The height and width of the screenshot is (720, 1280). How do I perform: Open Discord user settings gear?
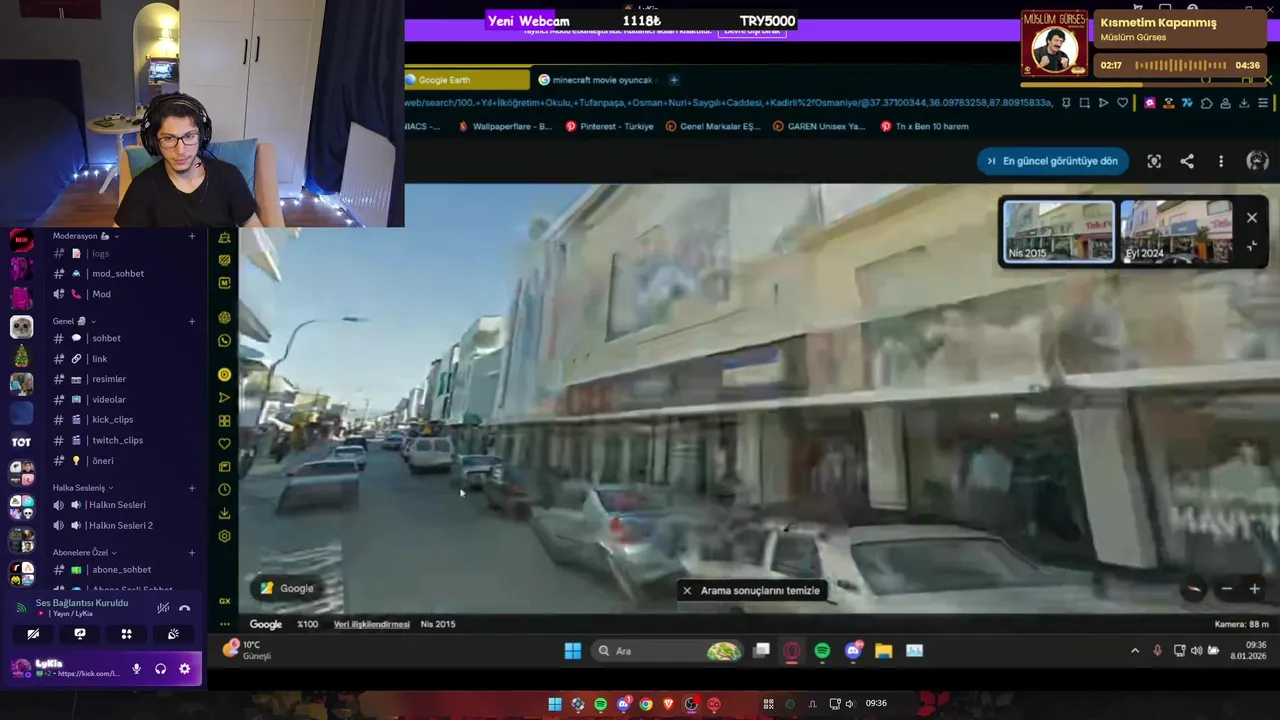[x=184, y=669]
